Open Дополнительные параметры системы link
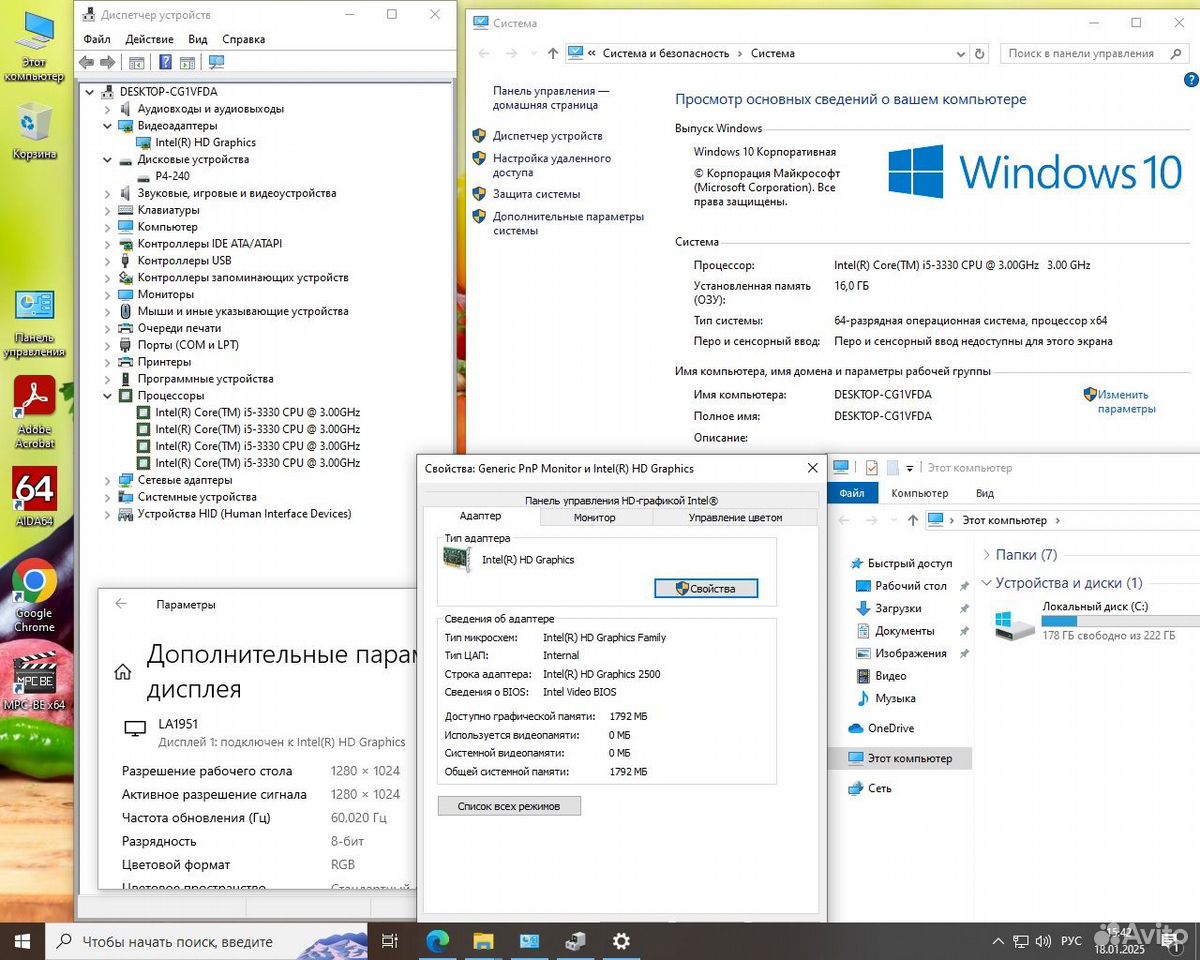1200x960 pixels. pos(569,223)
